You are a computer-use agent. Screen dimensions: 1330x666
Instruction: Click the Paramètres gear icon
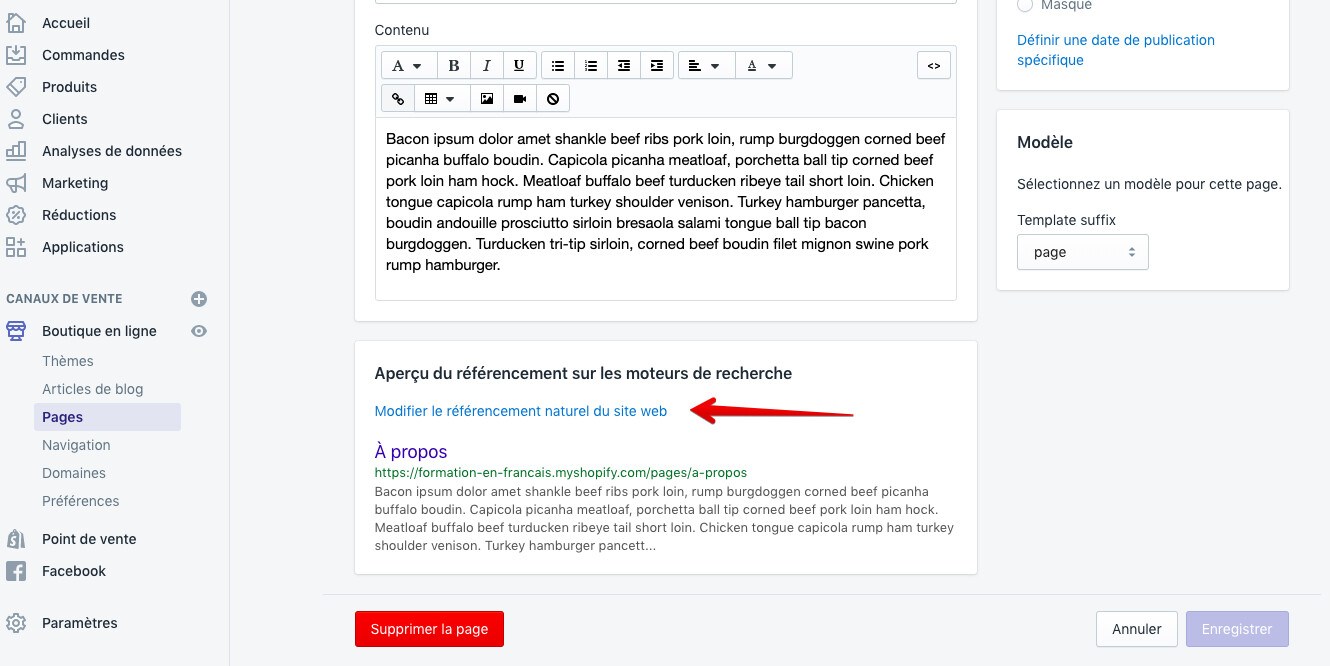[16, 623]
